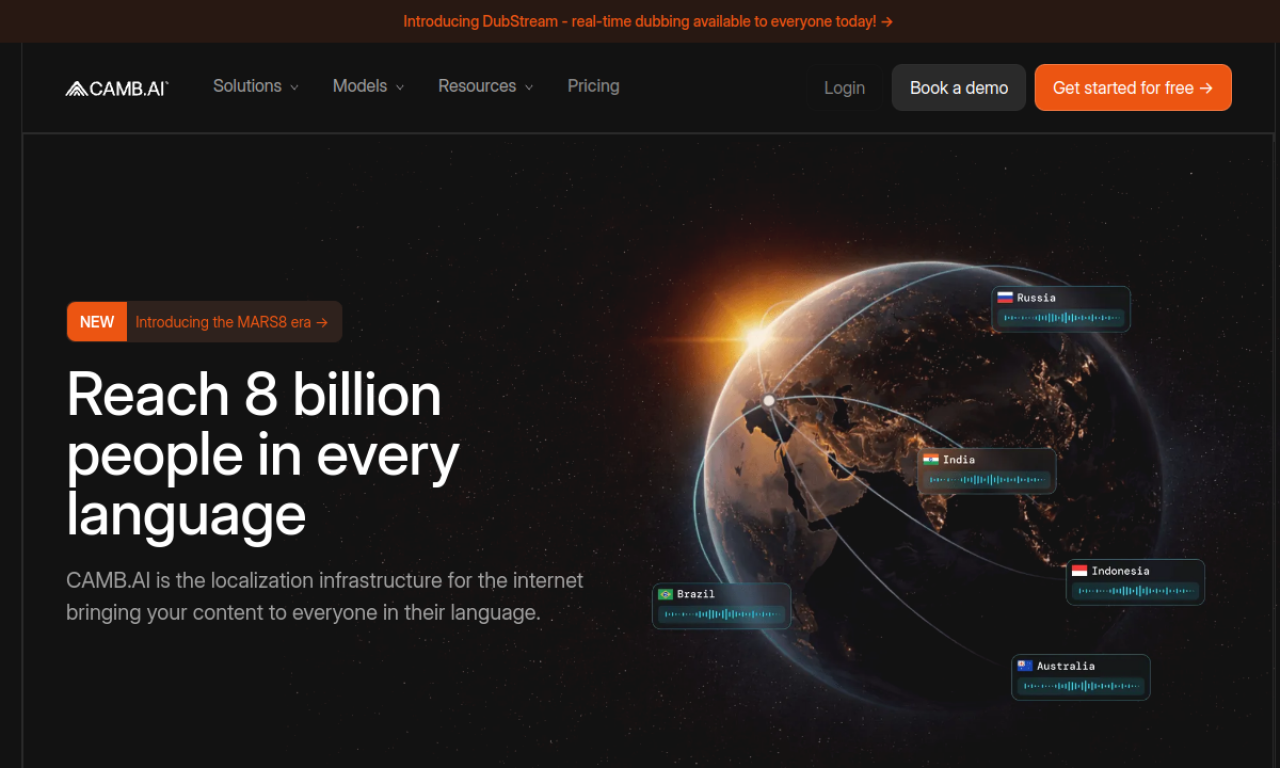Click the Russia flag icon
This screenshot has height=768, width=1280.
pos(1005,298)
